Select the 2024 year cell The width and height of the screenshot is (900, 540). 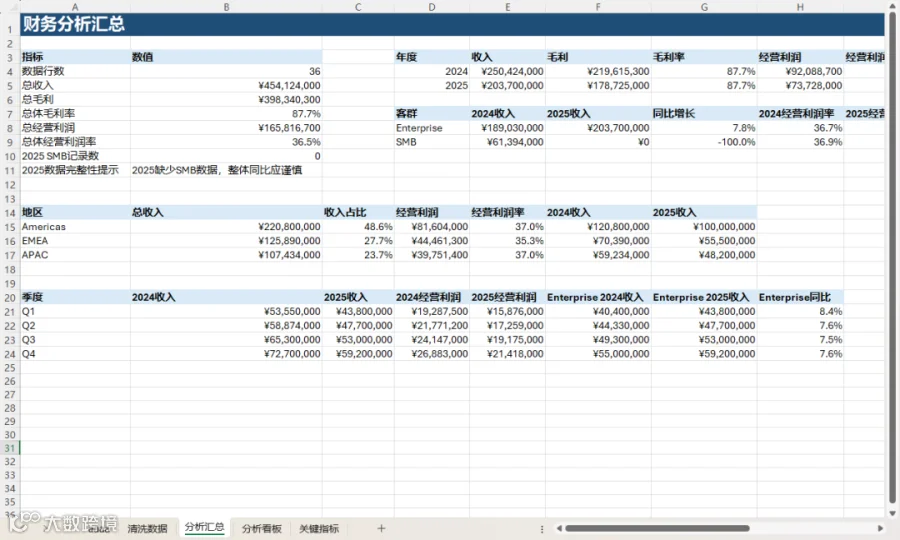coord(432,71)
